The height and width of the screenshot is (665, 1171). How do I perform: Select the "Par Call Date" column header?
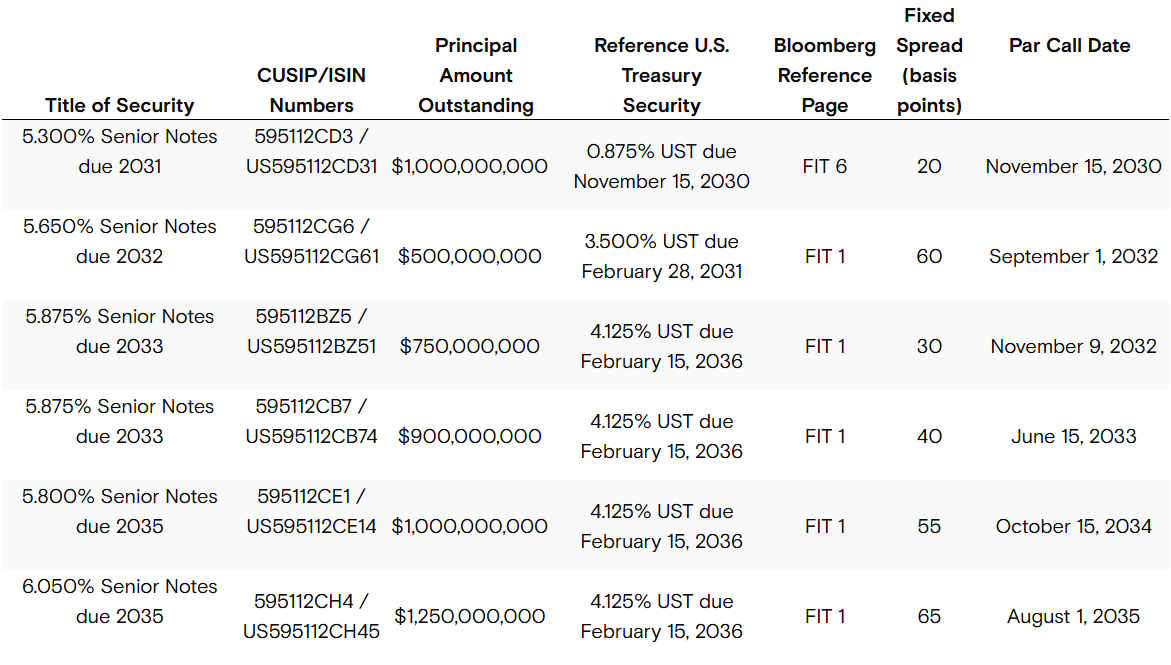click(x=1070, y=45)
